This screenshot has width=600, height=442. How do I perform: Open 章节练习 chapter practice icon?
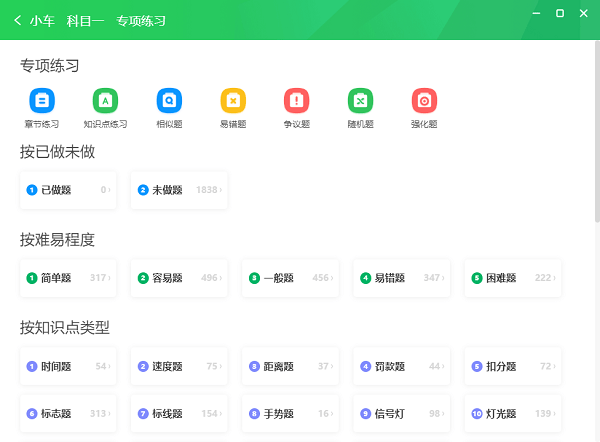[x=42, y=101]
